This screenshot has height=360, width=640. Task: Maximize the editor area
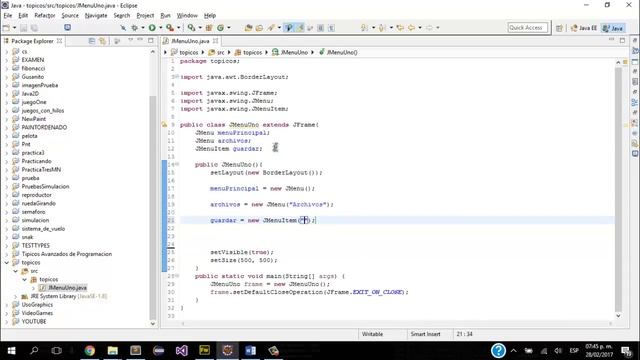coord(622,40)
